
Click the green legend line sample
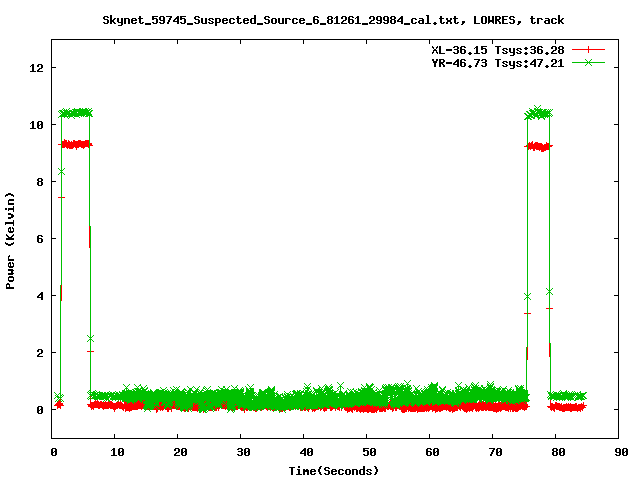click(x=588, y=62)
